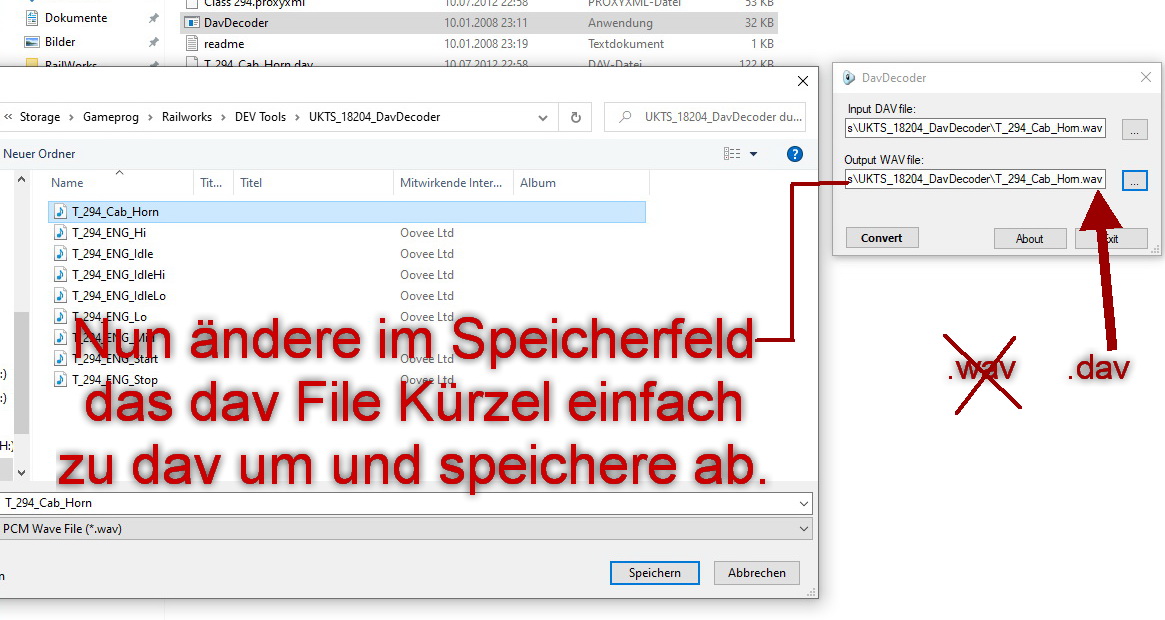Sort by Titel column header
Screen dimensions: 1165x620
tap(314, 183)
